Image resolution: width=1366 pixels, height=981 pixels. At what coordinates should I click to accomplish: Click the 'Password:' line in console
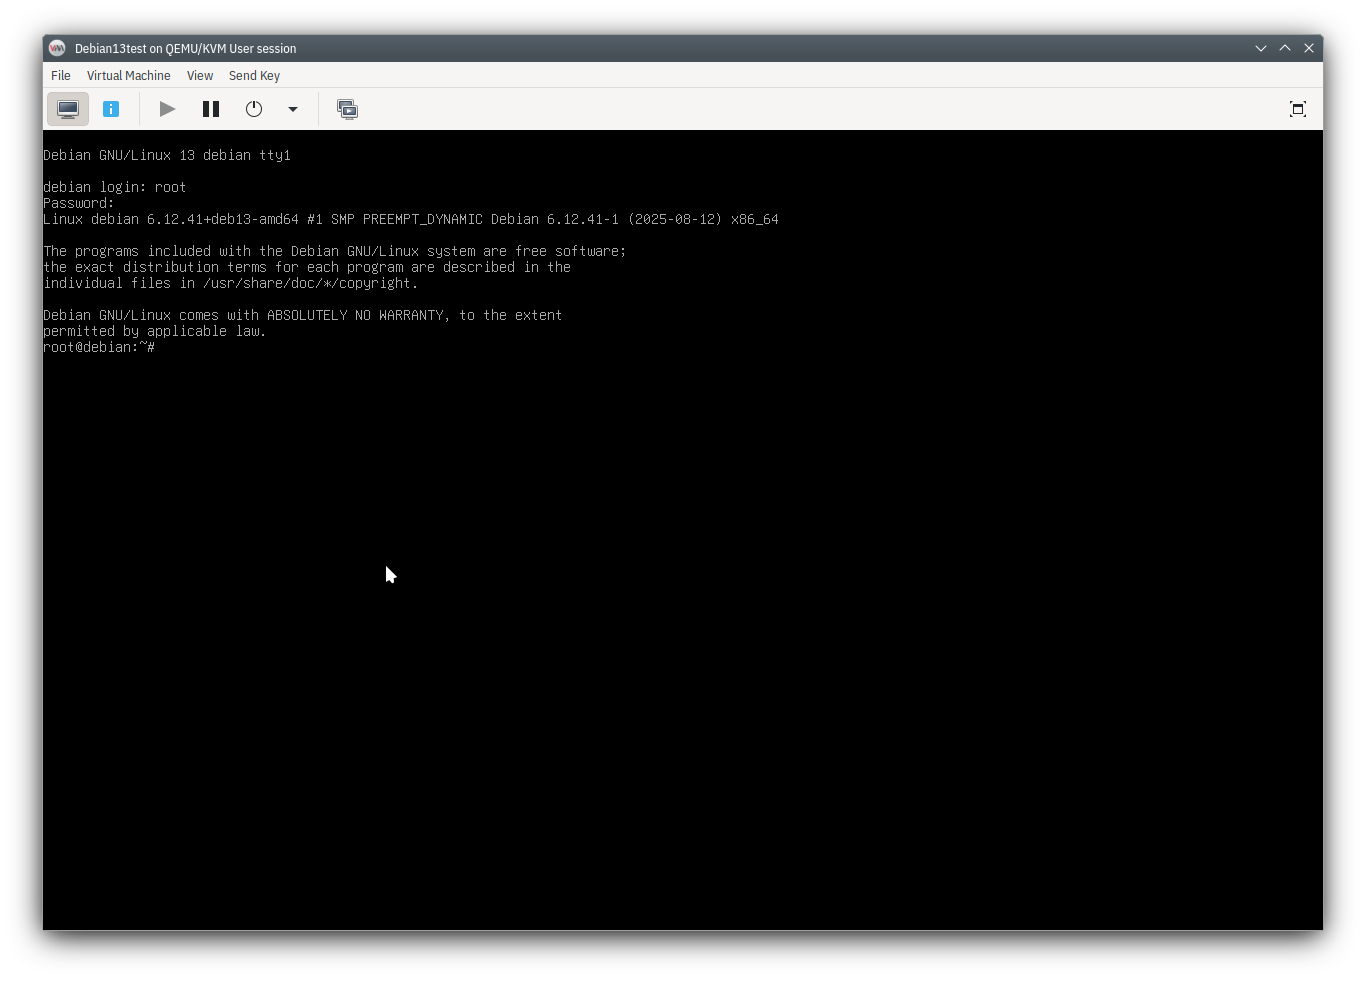point(79,203)
